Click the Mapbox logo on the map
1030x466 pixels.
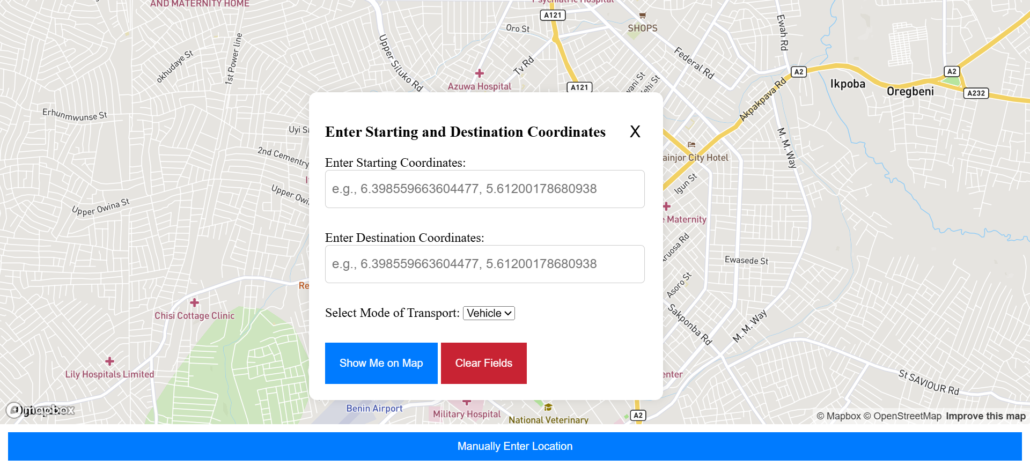[x=40, y=410]
